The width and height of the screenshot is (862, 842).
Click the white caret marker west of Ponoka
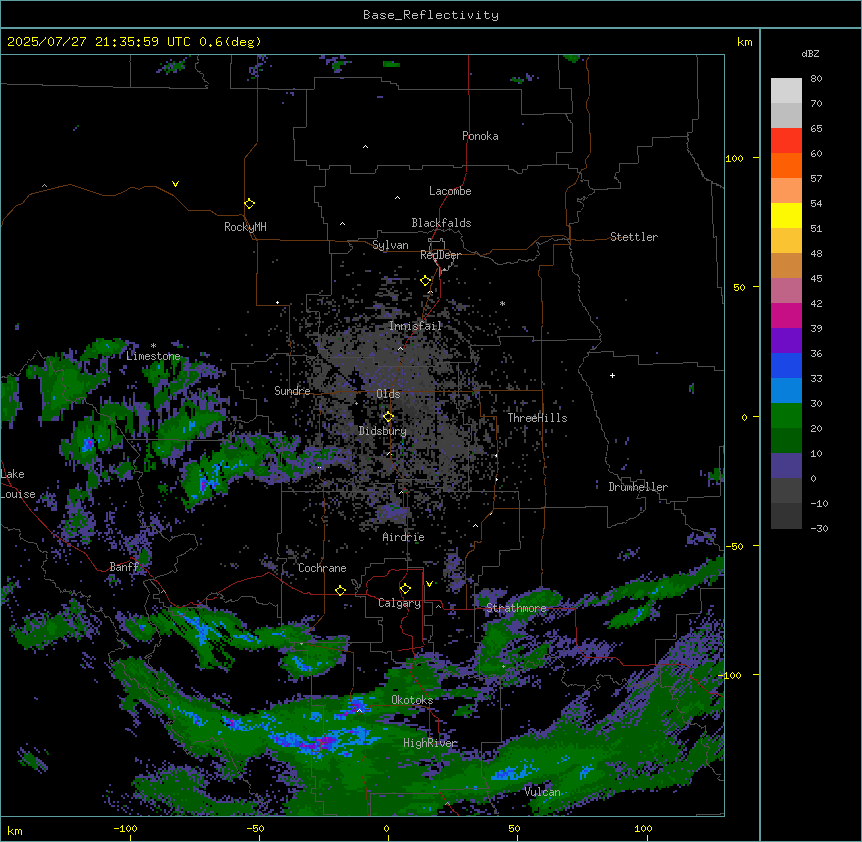[365, 147]
